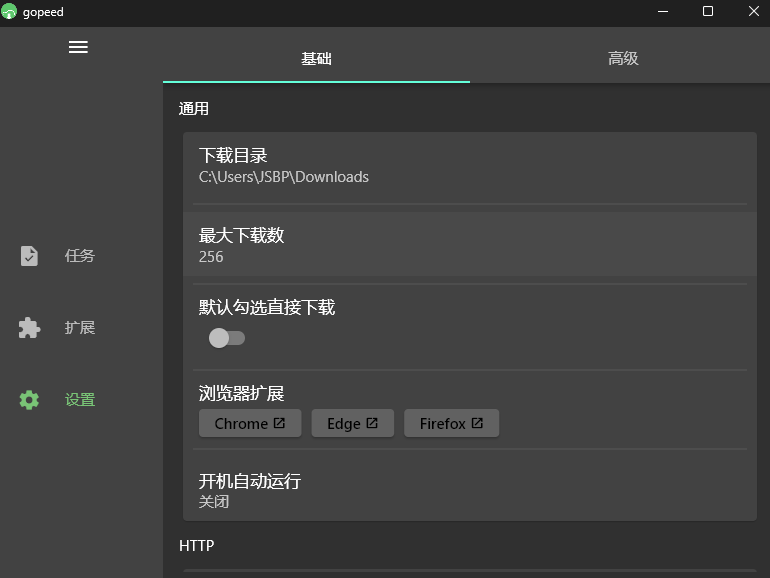The width and height of the screenshot is (770, 578).
Task: Click the external link icon on Edge button
Action: coord(372,423)
